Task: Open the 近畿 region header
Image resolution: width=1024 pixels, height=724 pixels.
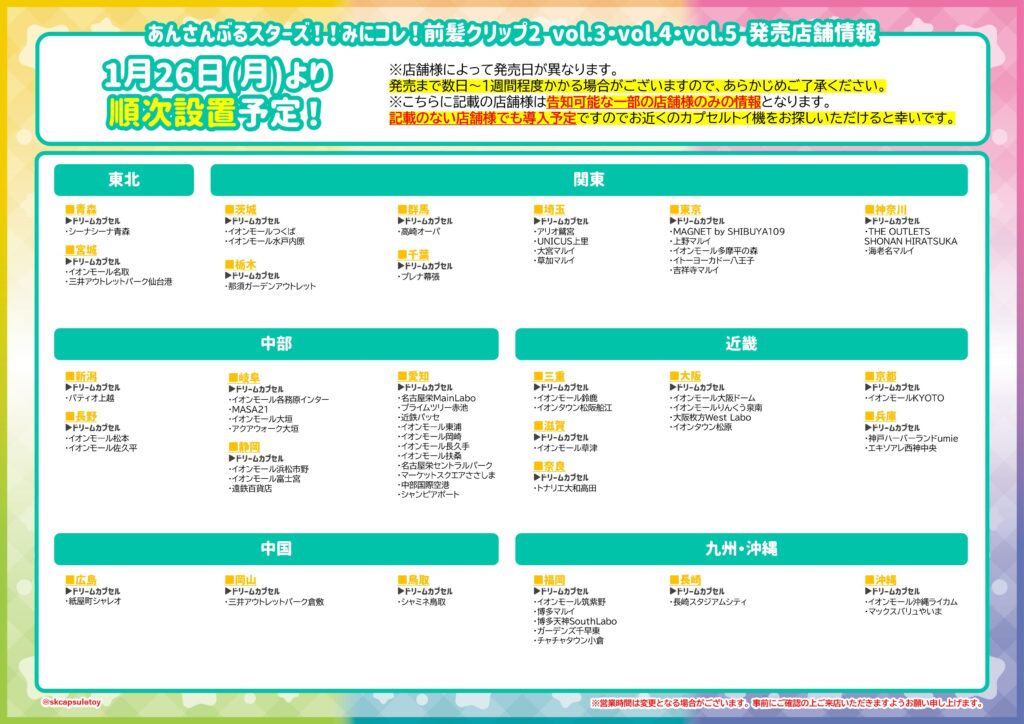Action: [x=741, y=344]
